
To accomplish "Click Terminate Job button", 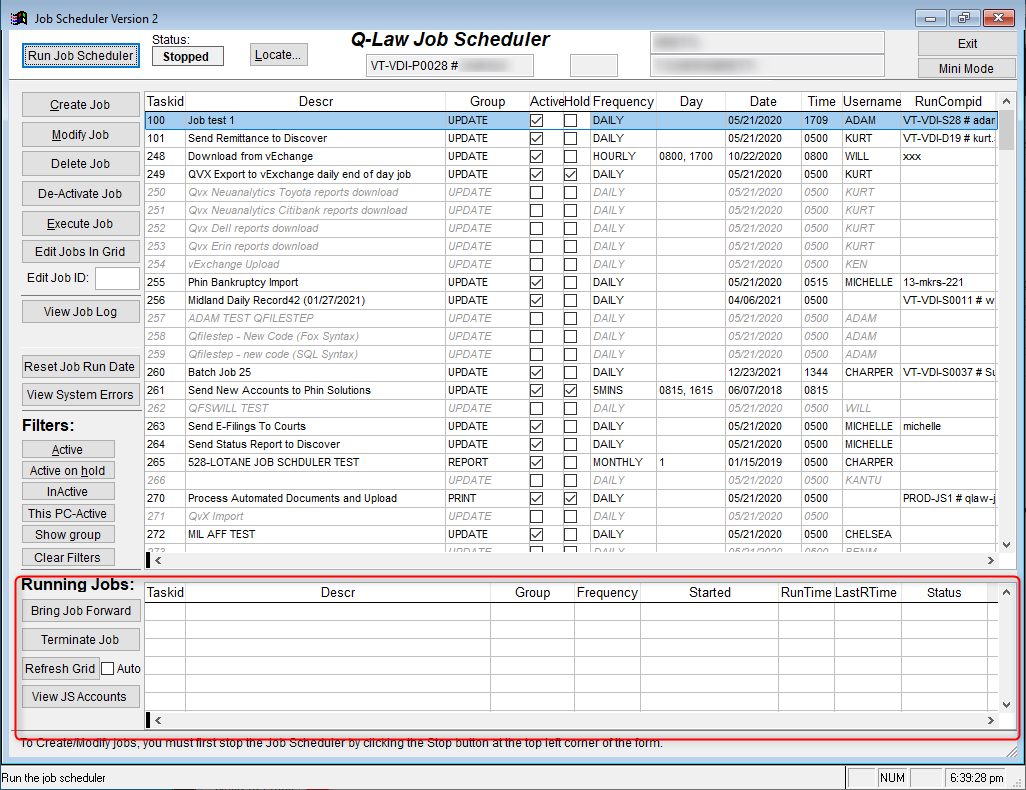I will (81, 639).
